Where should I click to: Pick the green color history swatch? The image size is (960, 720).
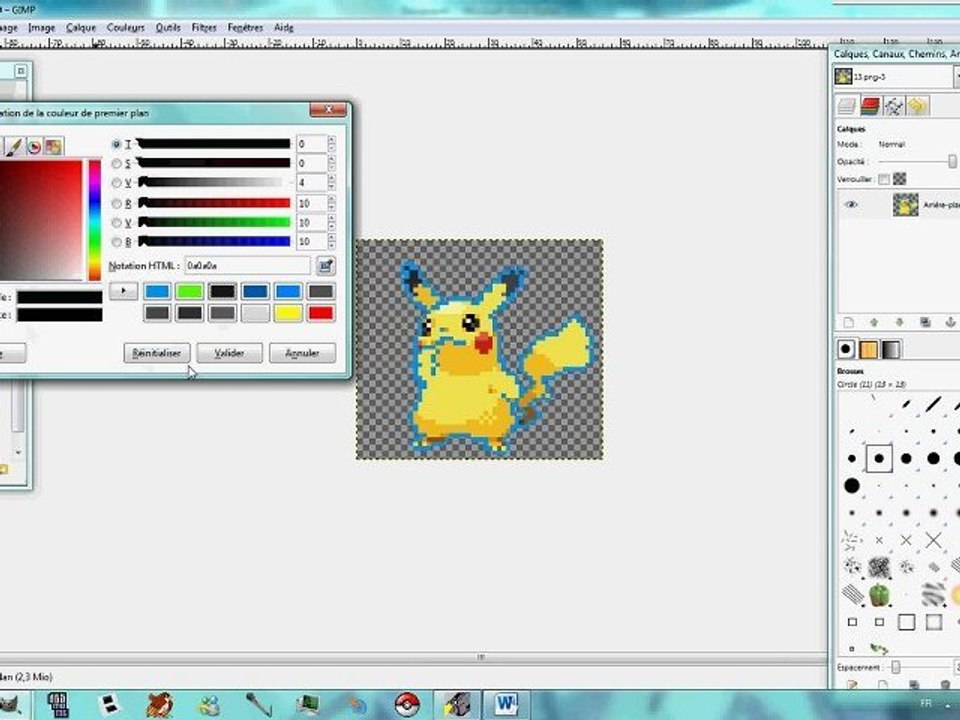point(189,291)
